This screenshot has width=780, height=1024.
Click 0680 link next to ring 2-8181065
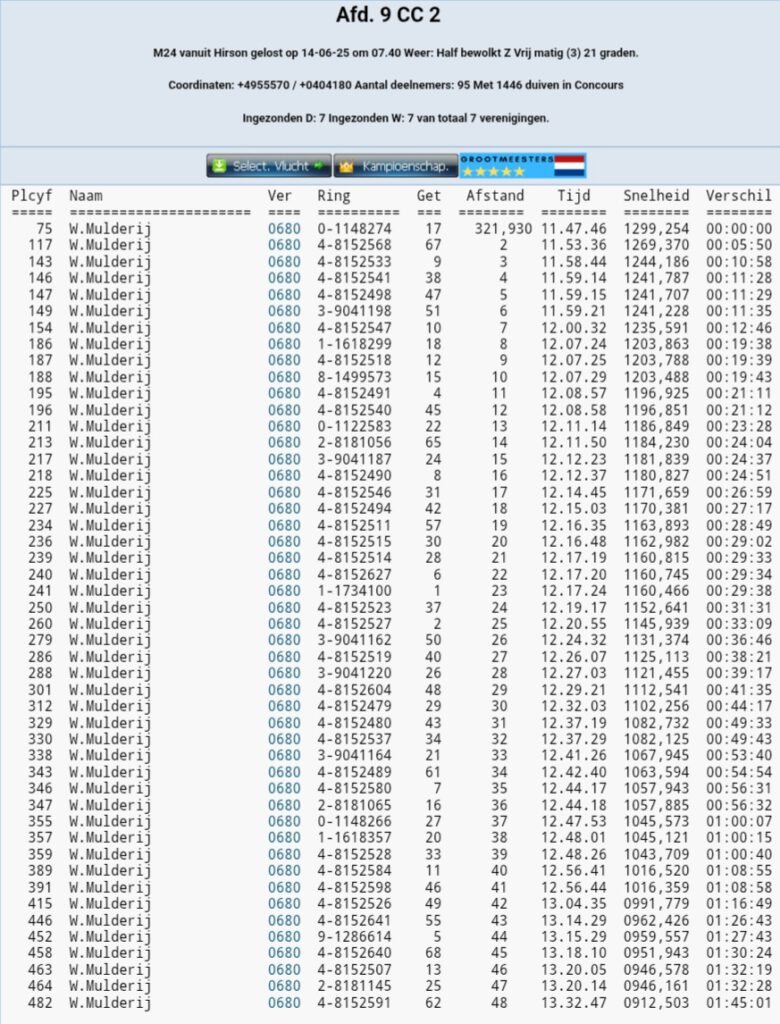coord(284,805)
